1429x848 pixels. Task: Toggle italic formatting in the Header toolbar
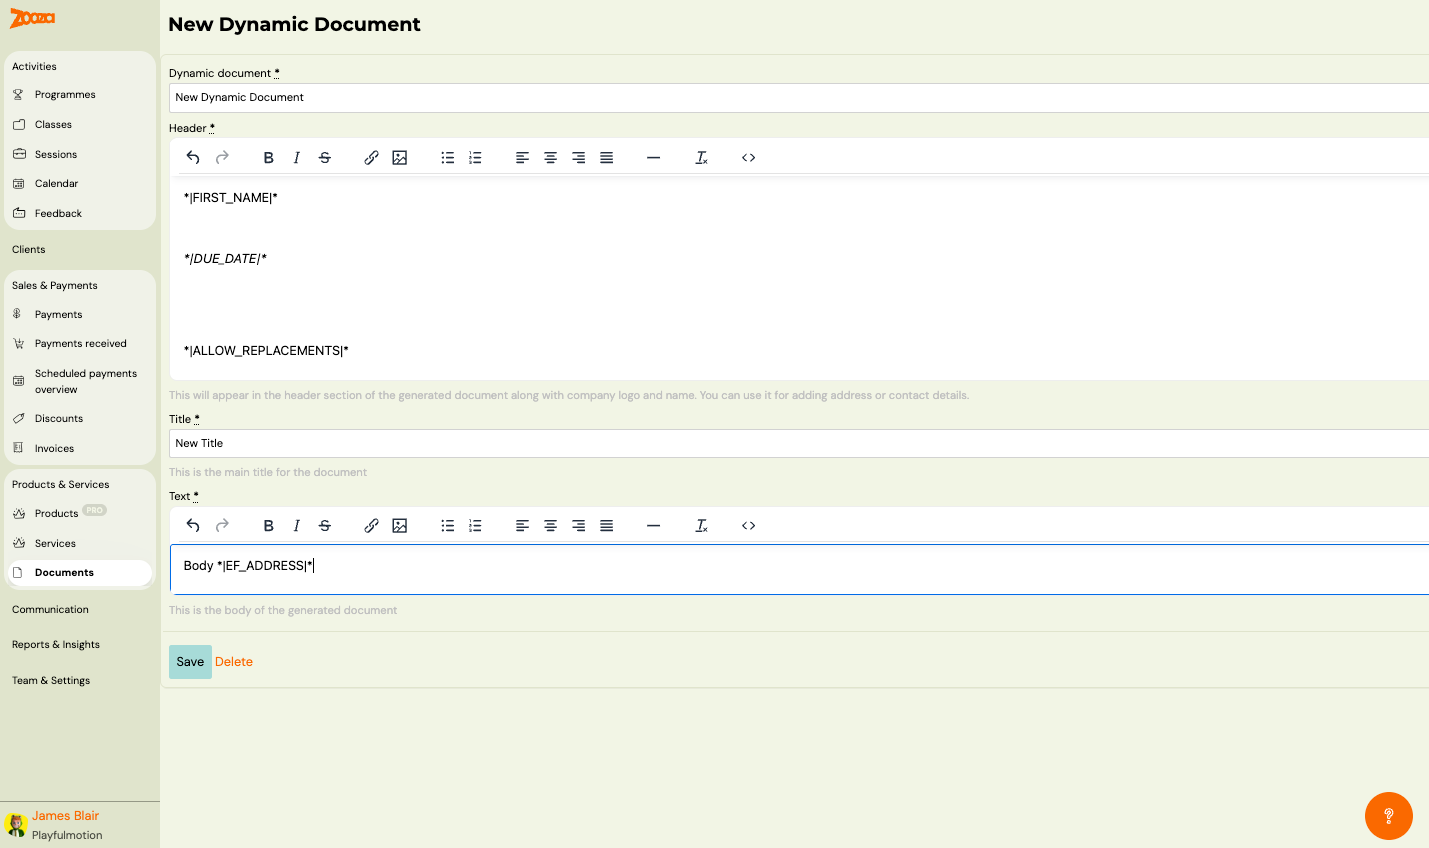pyautogui.click(x=296, y=157)
